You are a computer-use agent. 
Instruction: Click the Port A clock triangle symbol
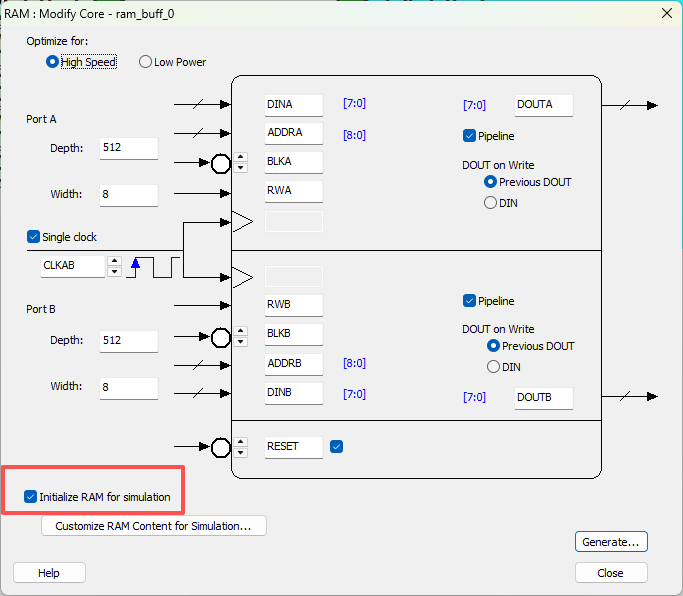243,222
